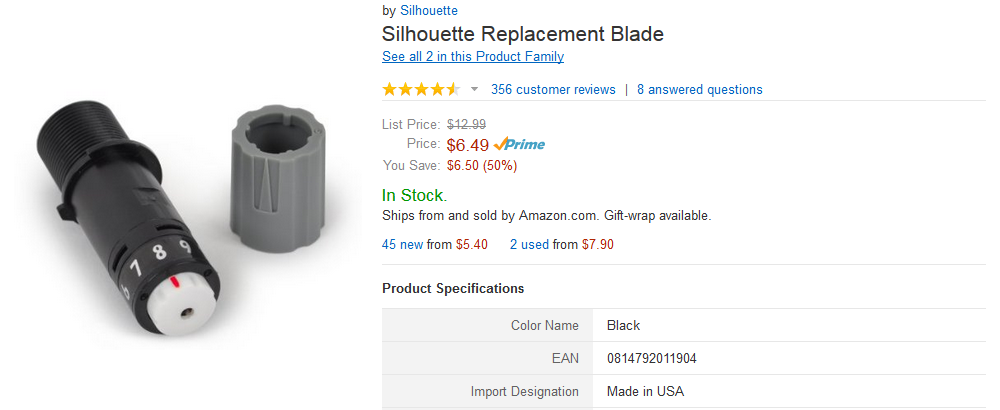Screen dimensions: 1000x410
Task: Click the crossed-out $12.99 list price
Action: click(466, 125)
